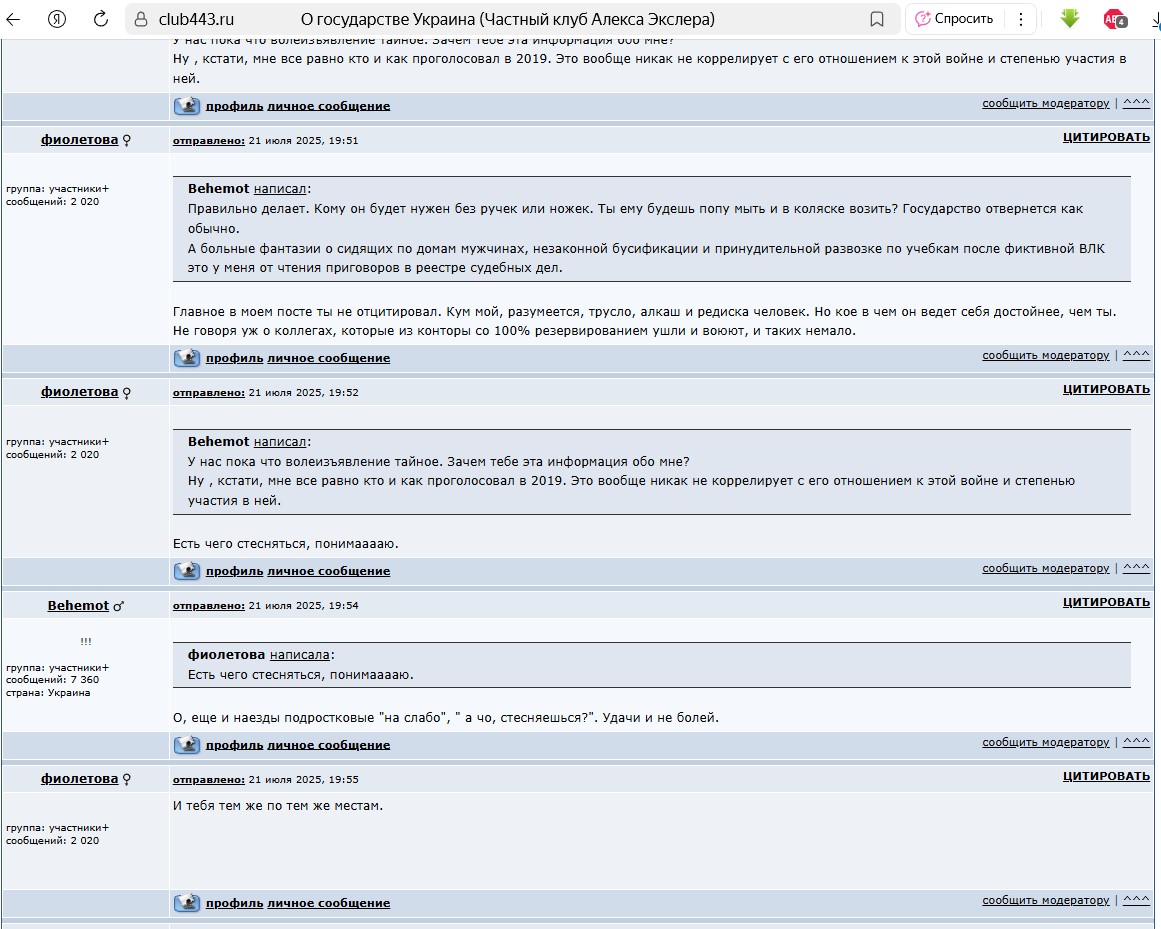The width and height of the screenshot is (1161, 929).
Task: Quote the 19:52 post via ЦИТИРОВАТЬ
Action: [1106, 389]
